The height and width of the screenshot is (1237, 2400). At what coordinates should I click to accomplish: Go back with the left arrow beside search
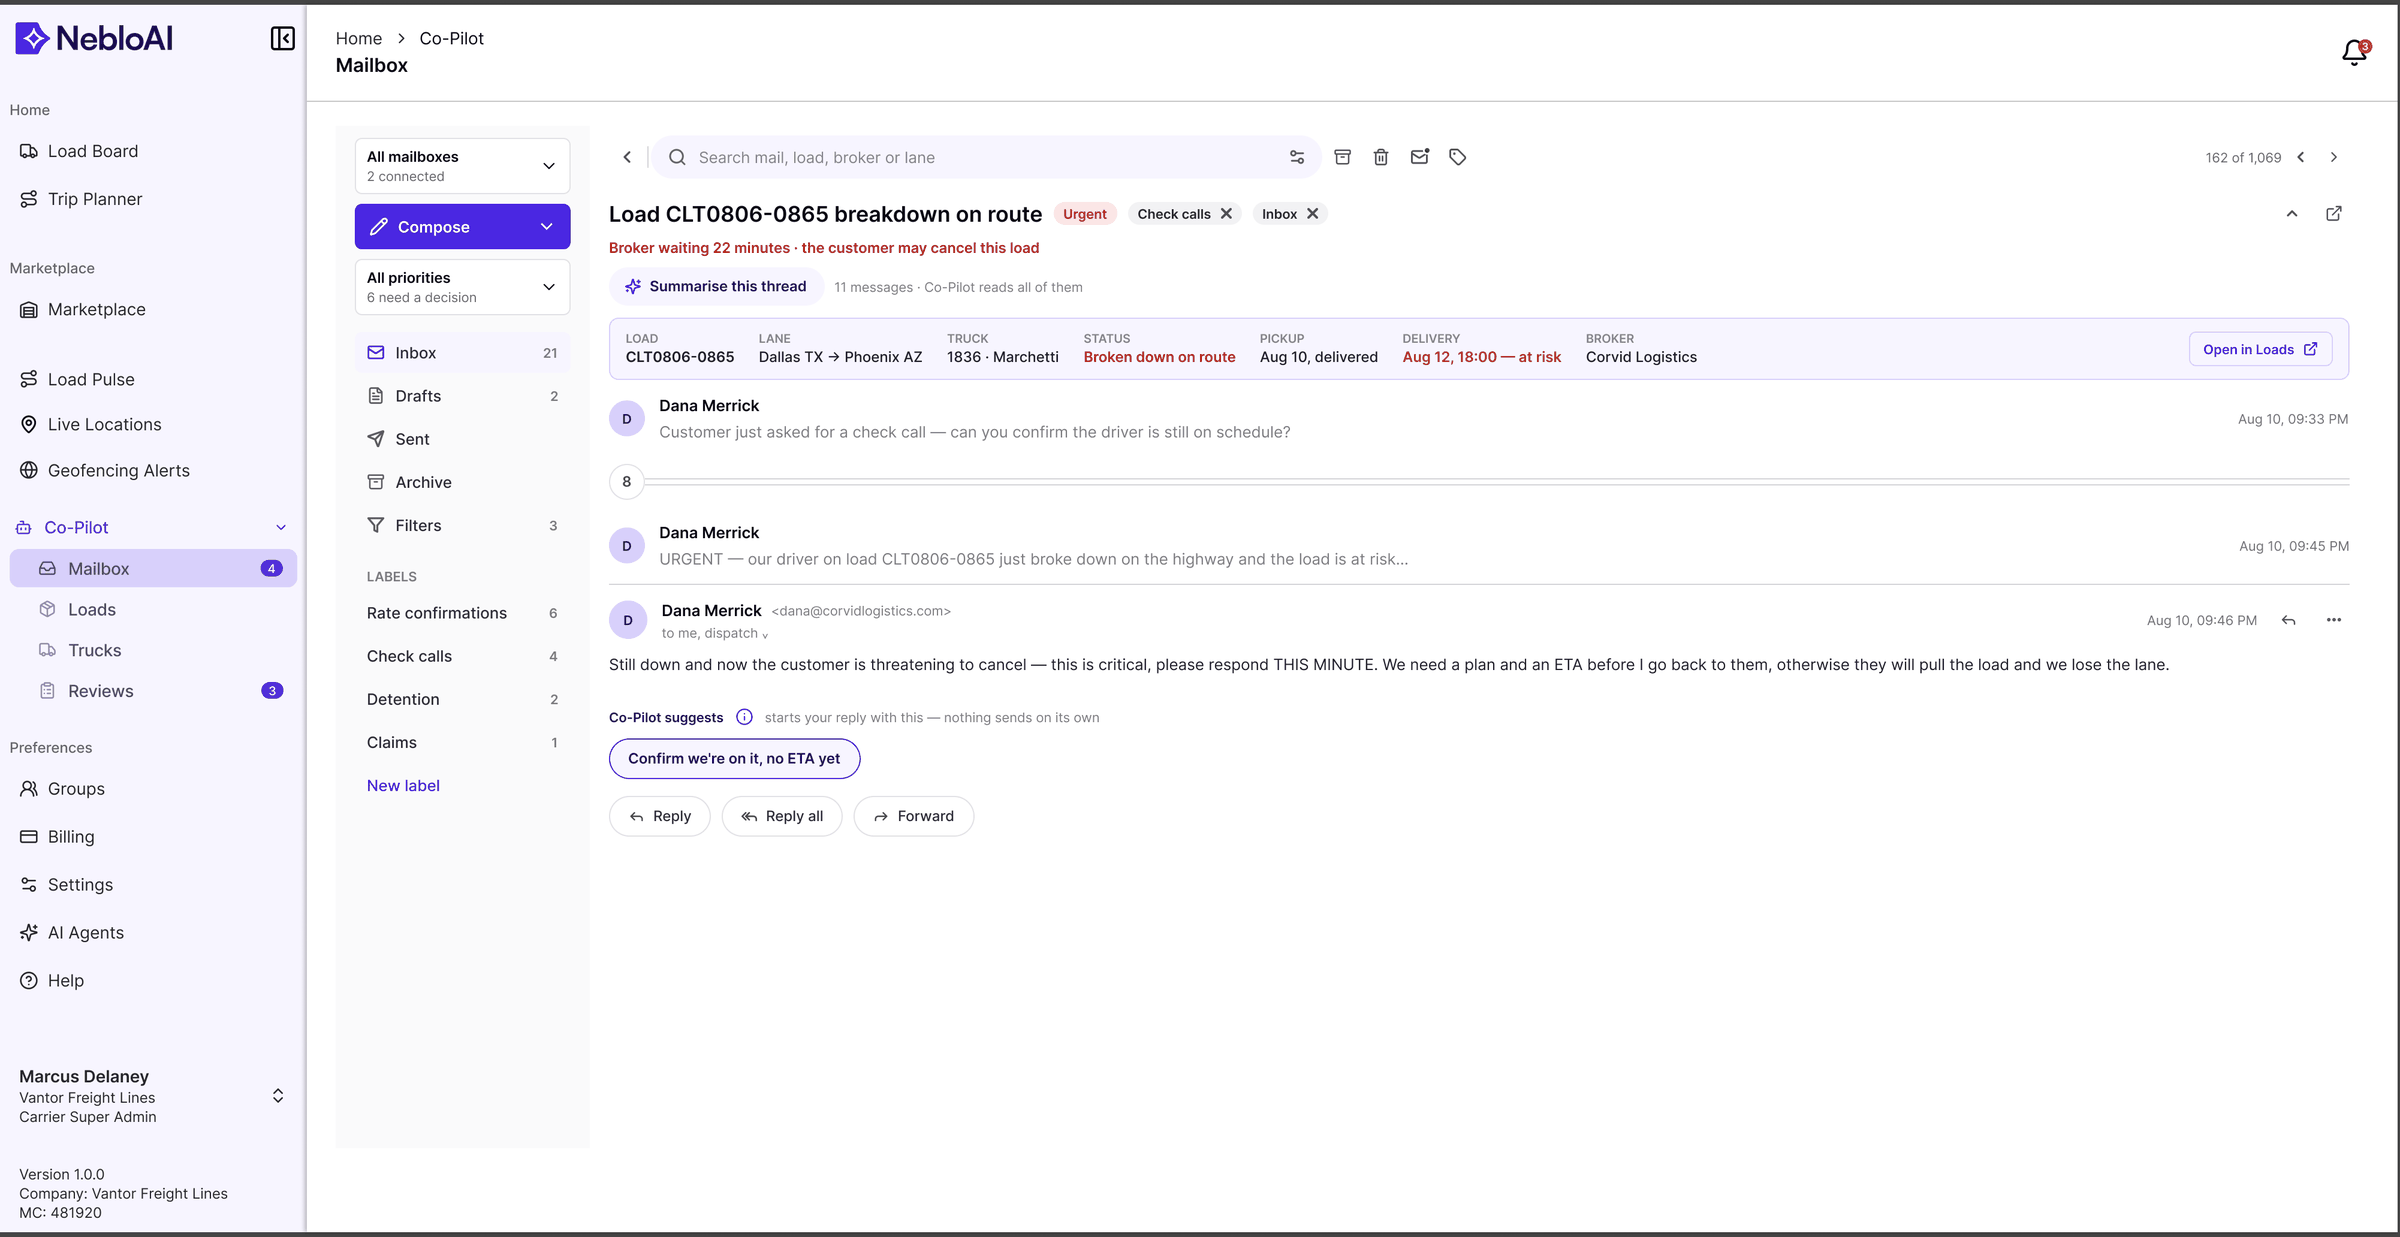pyautogui.click(x=627, y=157)
